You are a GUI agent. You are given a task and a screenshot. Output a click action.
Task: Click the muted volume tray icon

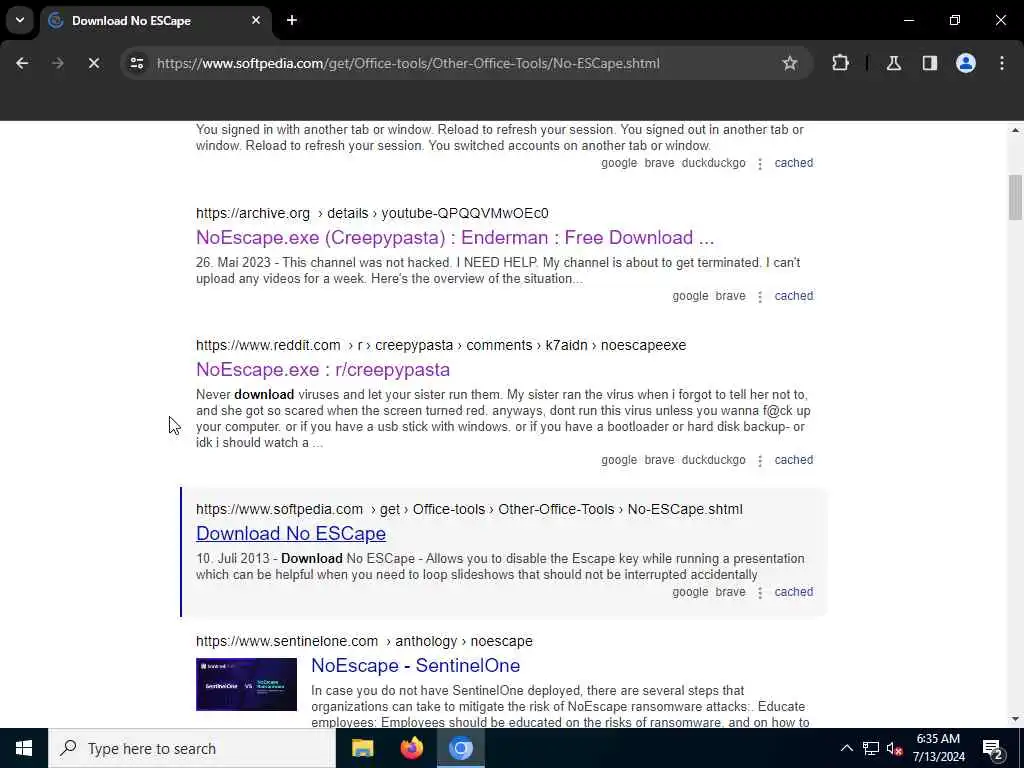[x=894, y=748]
